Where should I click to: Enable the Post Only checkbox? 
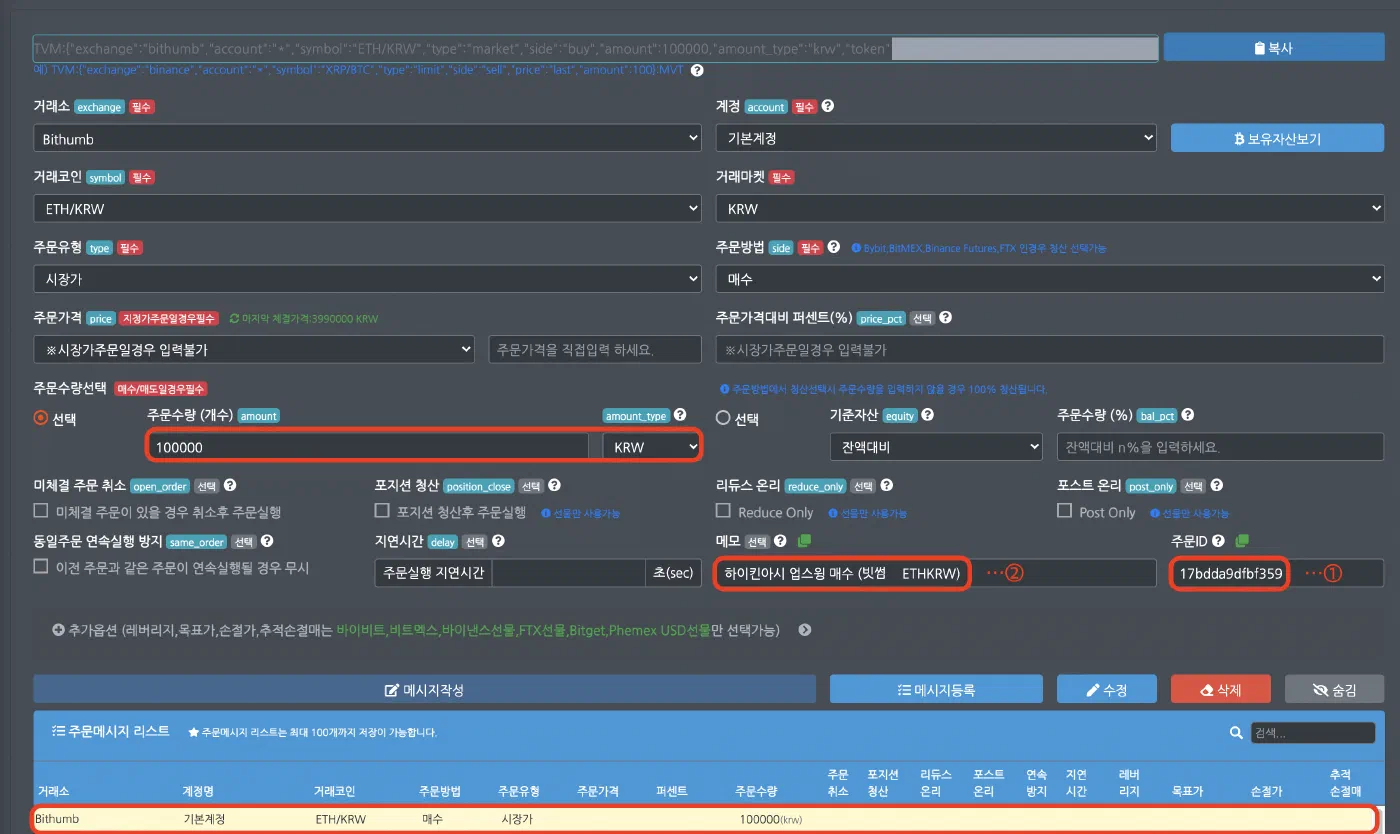pos(1065,511)
